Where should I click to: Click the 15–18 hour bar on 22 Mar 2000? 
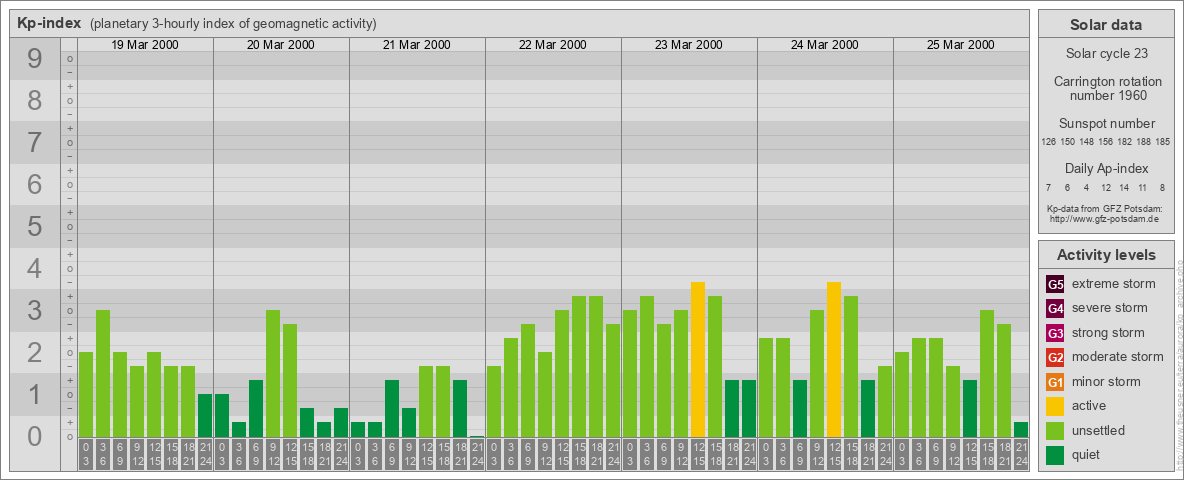coord(578,367)
